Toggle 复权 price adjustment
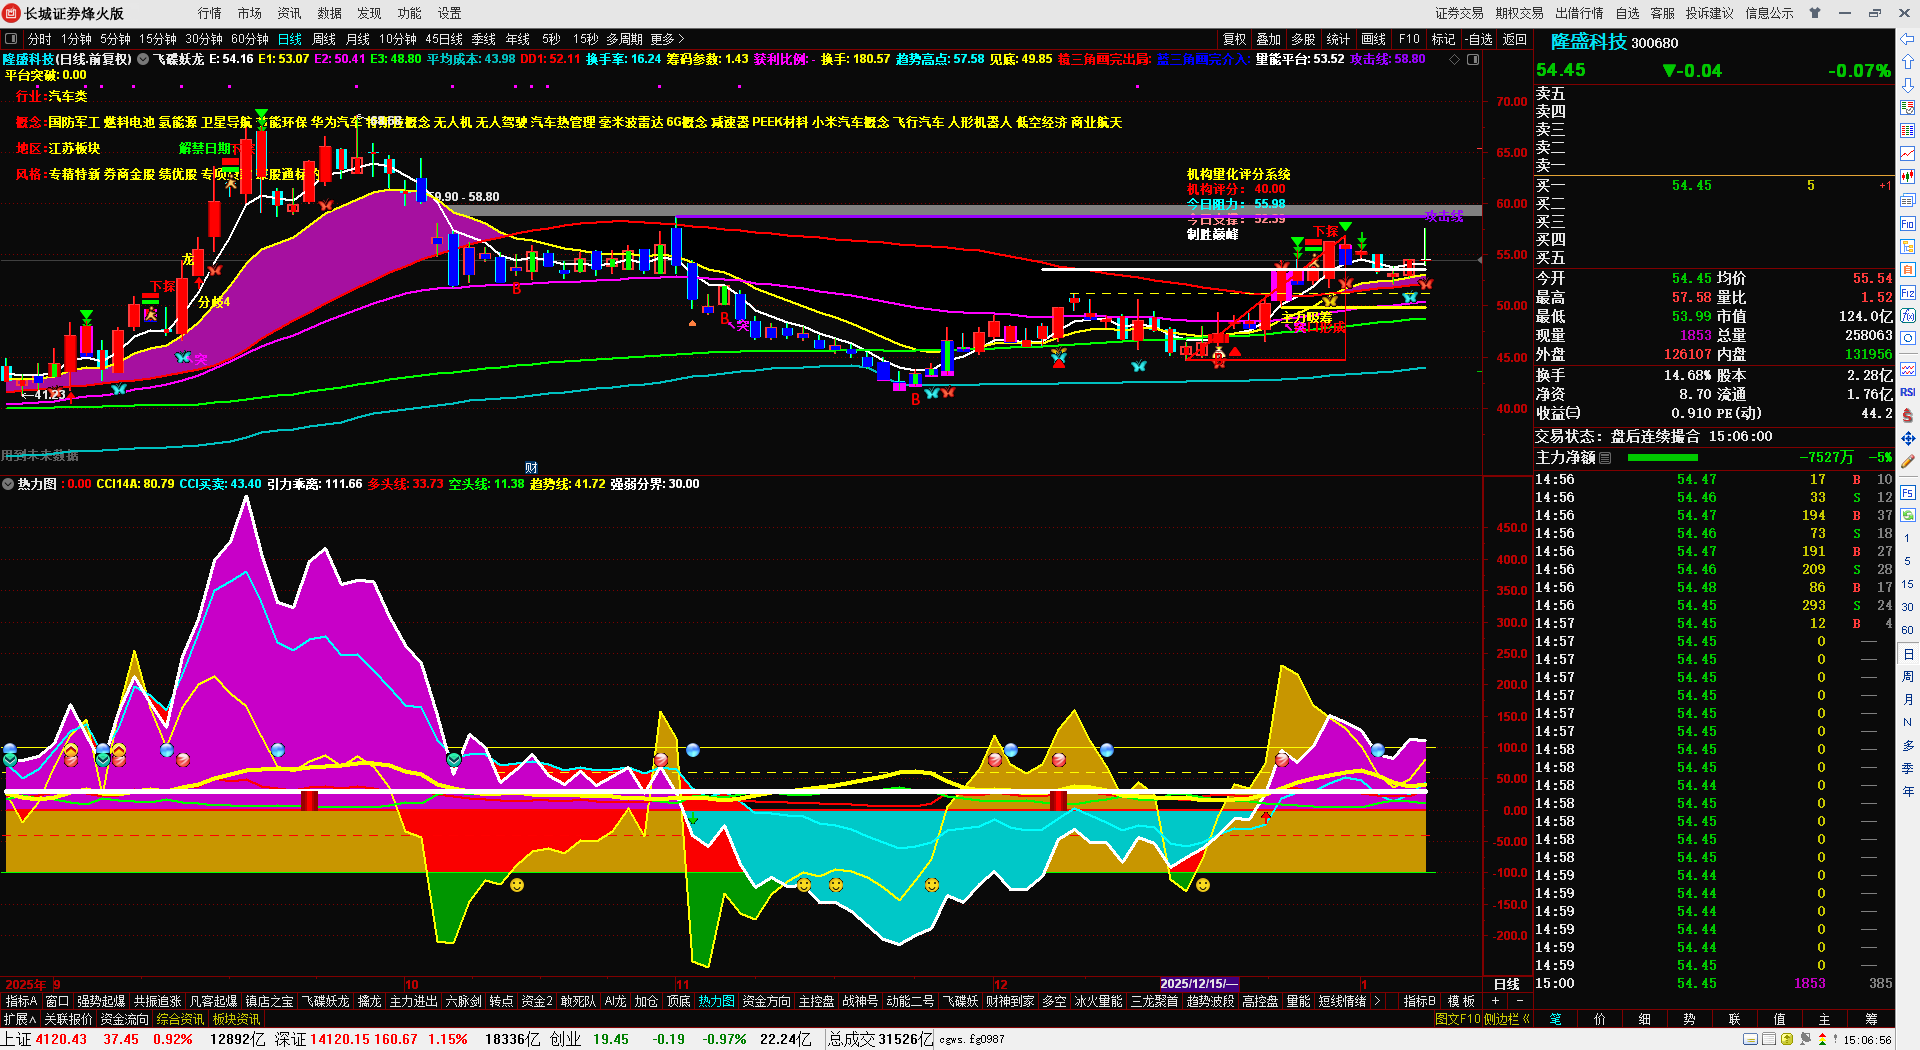Image resolution: width=1920 pixels, height=1050 pixels. pos(1235,39)
